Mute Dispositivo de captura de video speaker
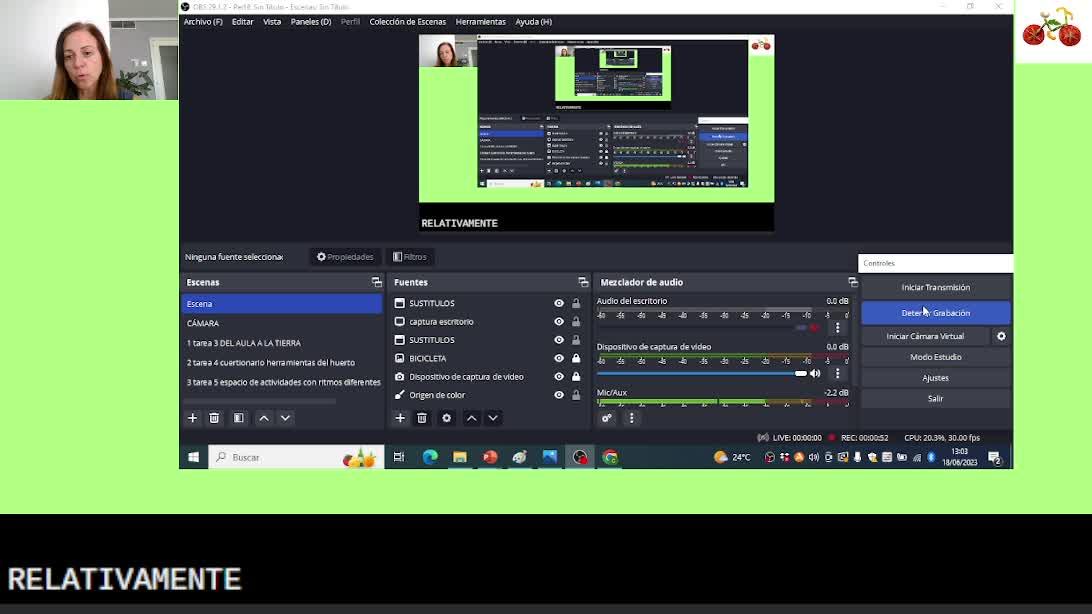This screenshot has height=614, width=1092. tap(815, 373)
